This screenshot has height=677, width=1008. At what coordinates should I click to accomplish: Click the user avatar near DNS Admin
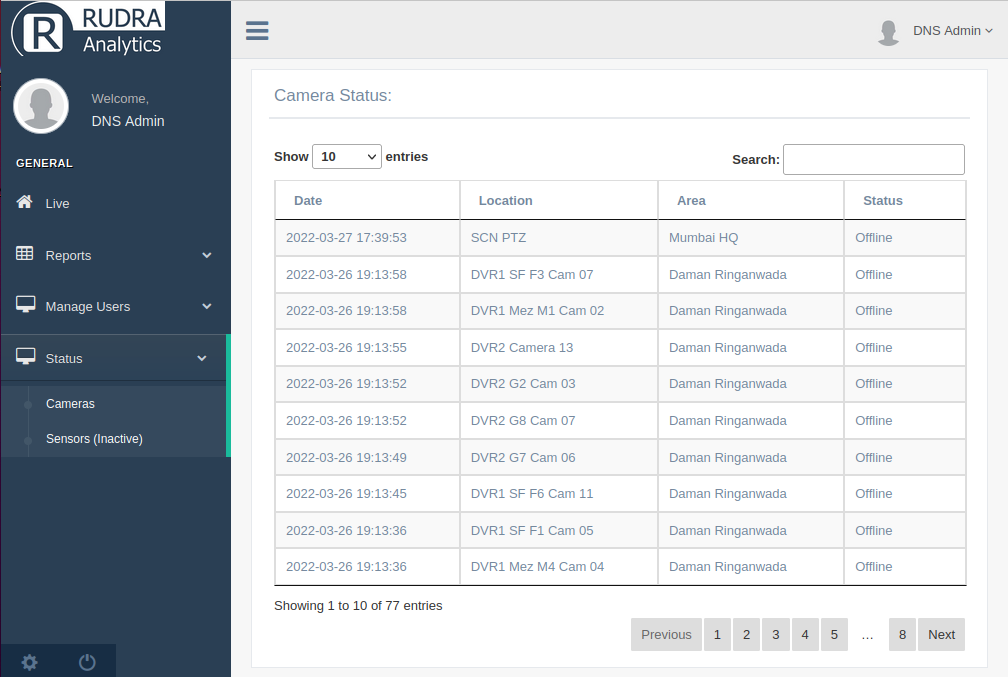[x=888, y=31]
